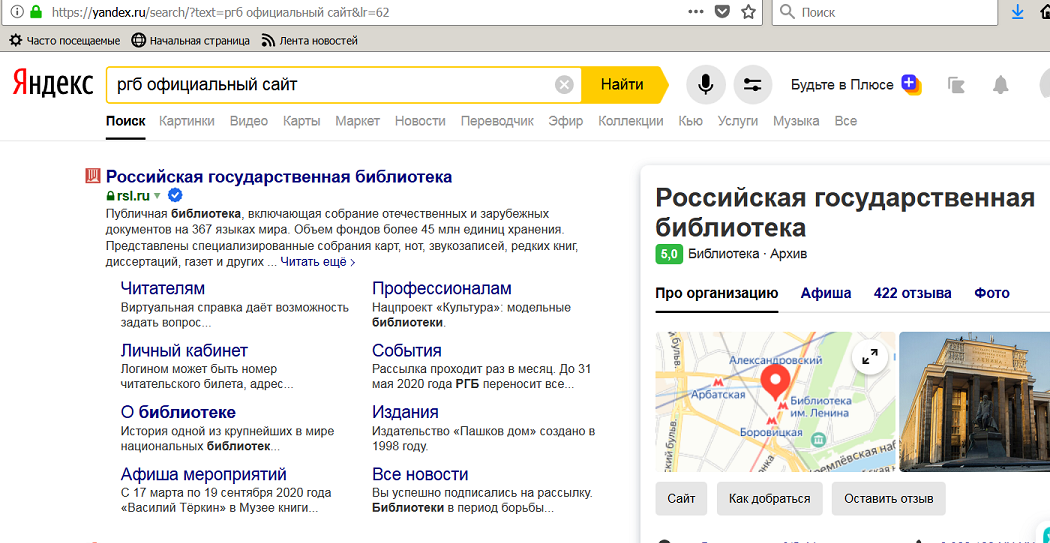Open the Все новости sitelink
Screen dimensions: 1050x543
tap(420, 474)
